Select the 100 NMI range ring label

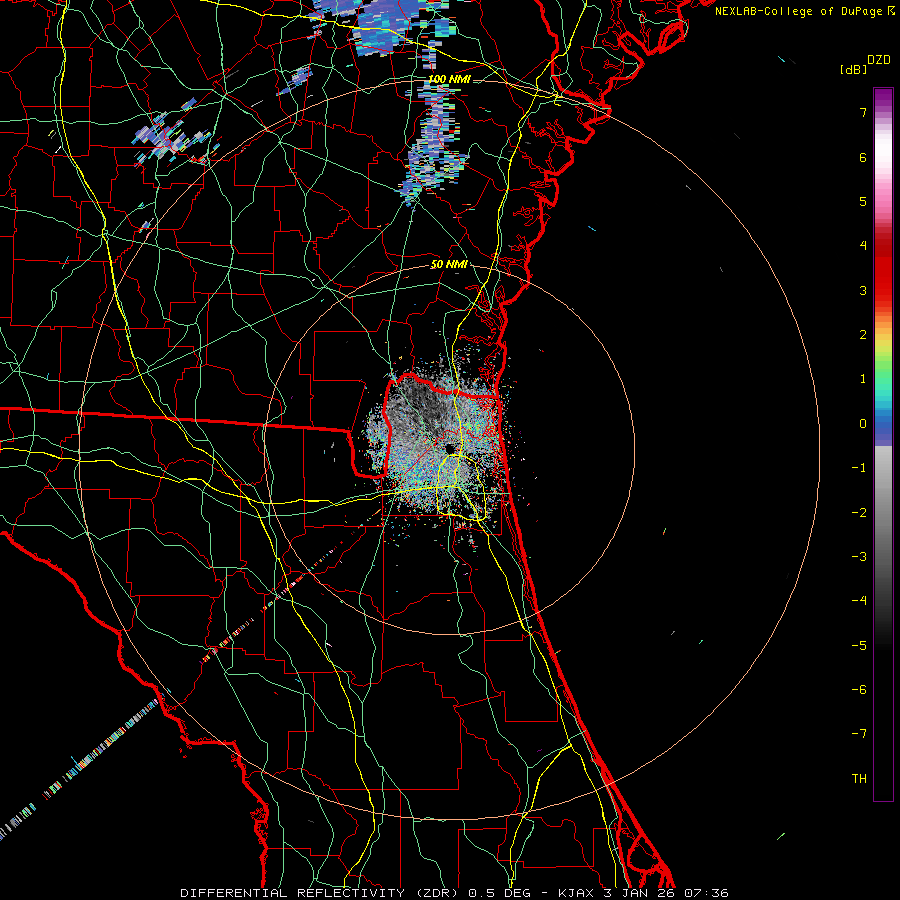pos(449,79)
